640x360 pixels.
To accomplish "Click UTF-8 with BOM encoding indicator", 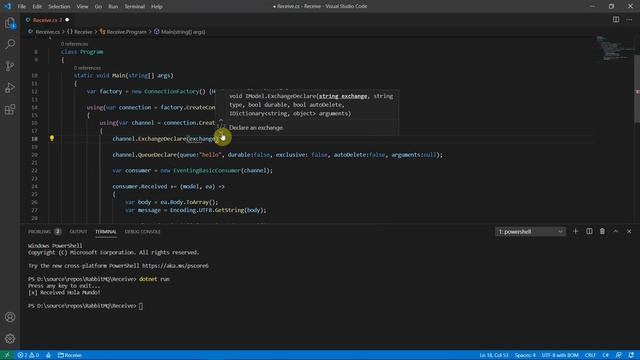I will click(560, 355).
